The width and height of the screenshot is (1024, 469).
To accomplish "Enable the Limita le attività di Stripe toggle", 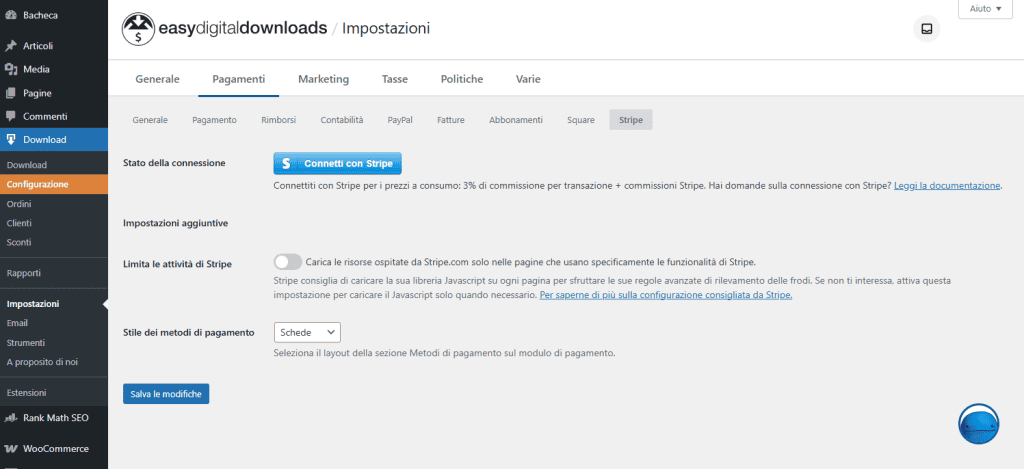I will click(x=287, y=262).
